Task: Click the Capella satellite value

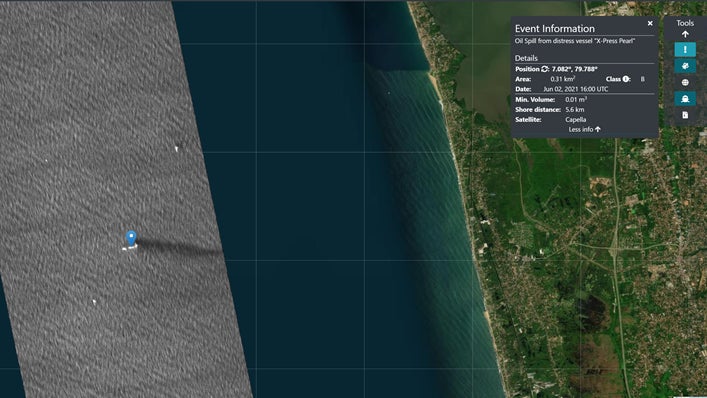Action: [576, 119]
